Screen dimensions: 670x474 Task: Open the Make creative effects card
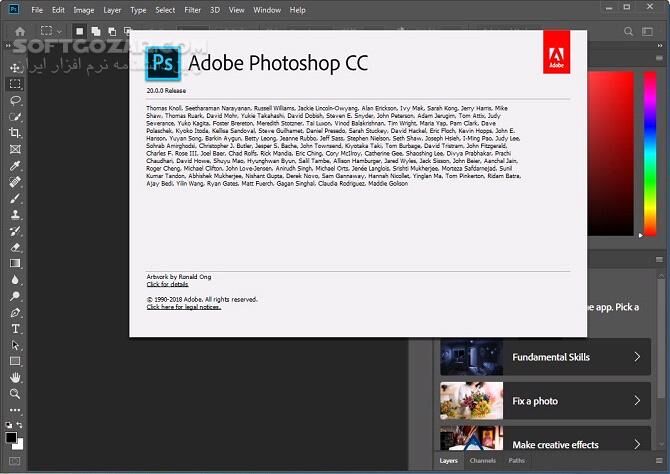[x=545, y=438]
